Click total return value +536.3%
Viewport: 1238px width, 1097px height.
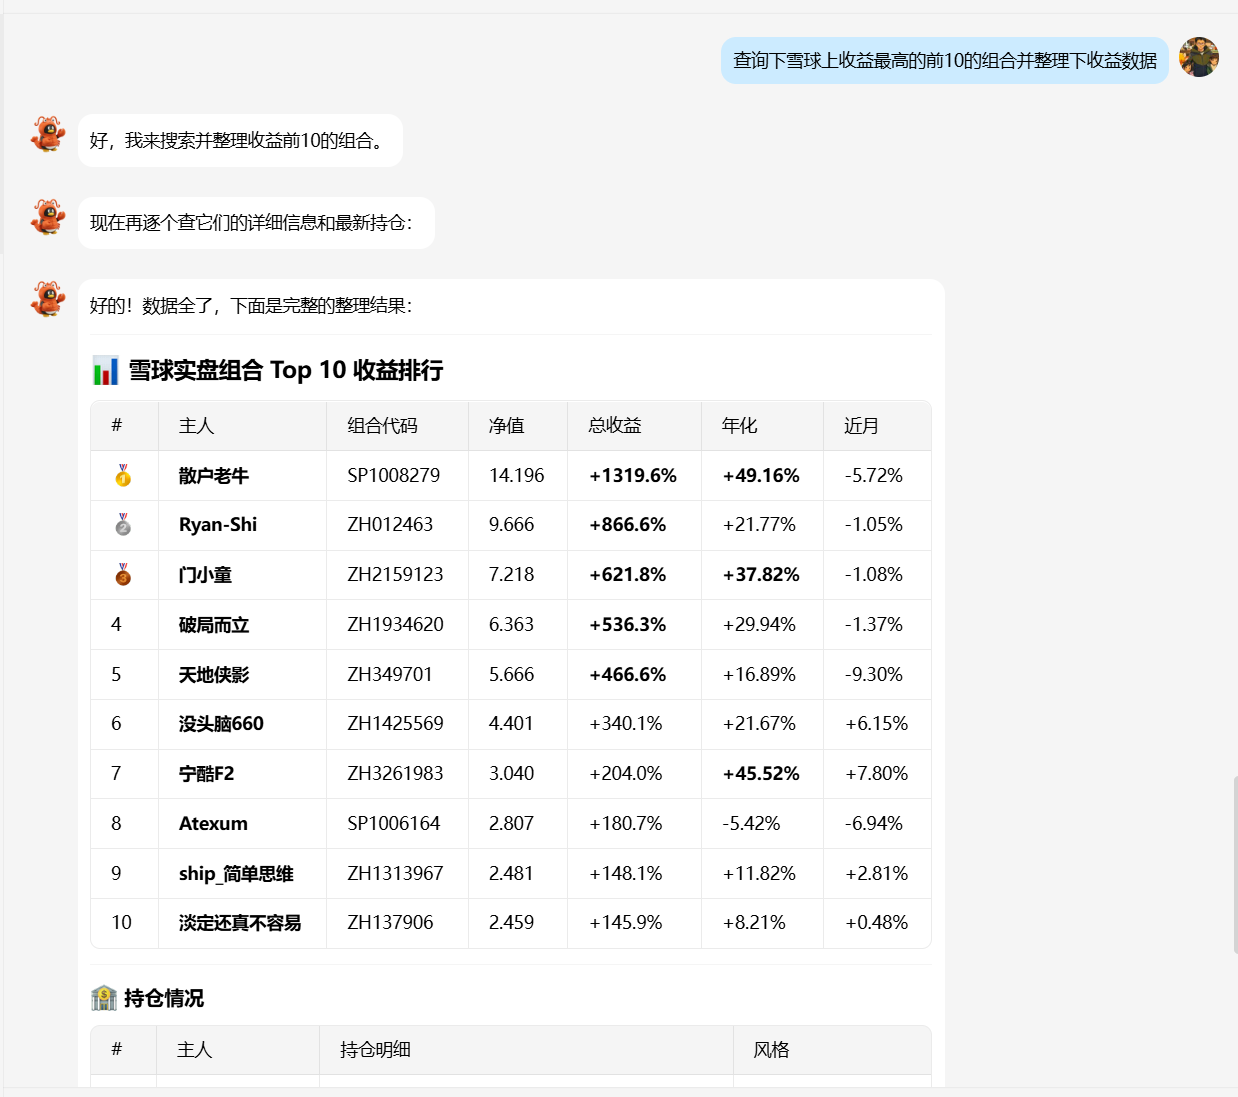point(627,625)
